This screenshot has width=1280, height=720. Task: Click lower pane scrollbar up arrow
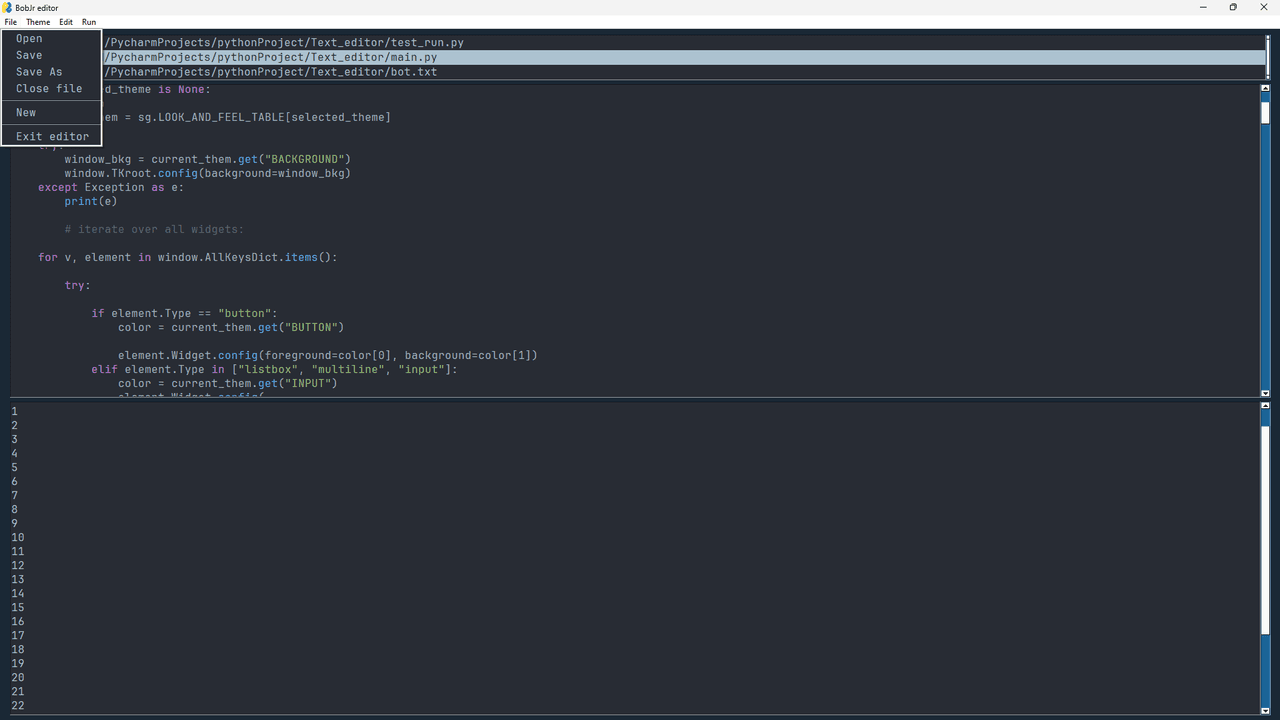point(1265,406)
